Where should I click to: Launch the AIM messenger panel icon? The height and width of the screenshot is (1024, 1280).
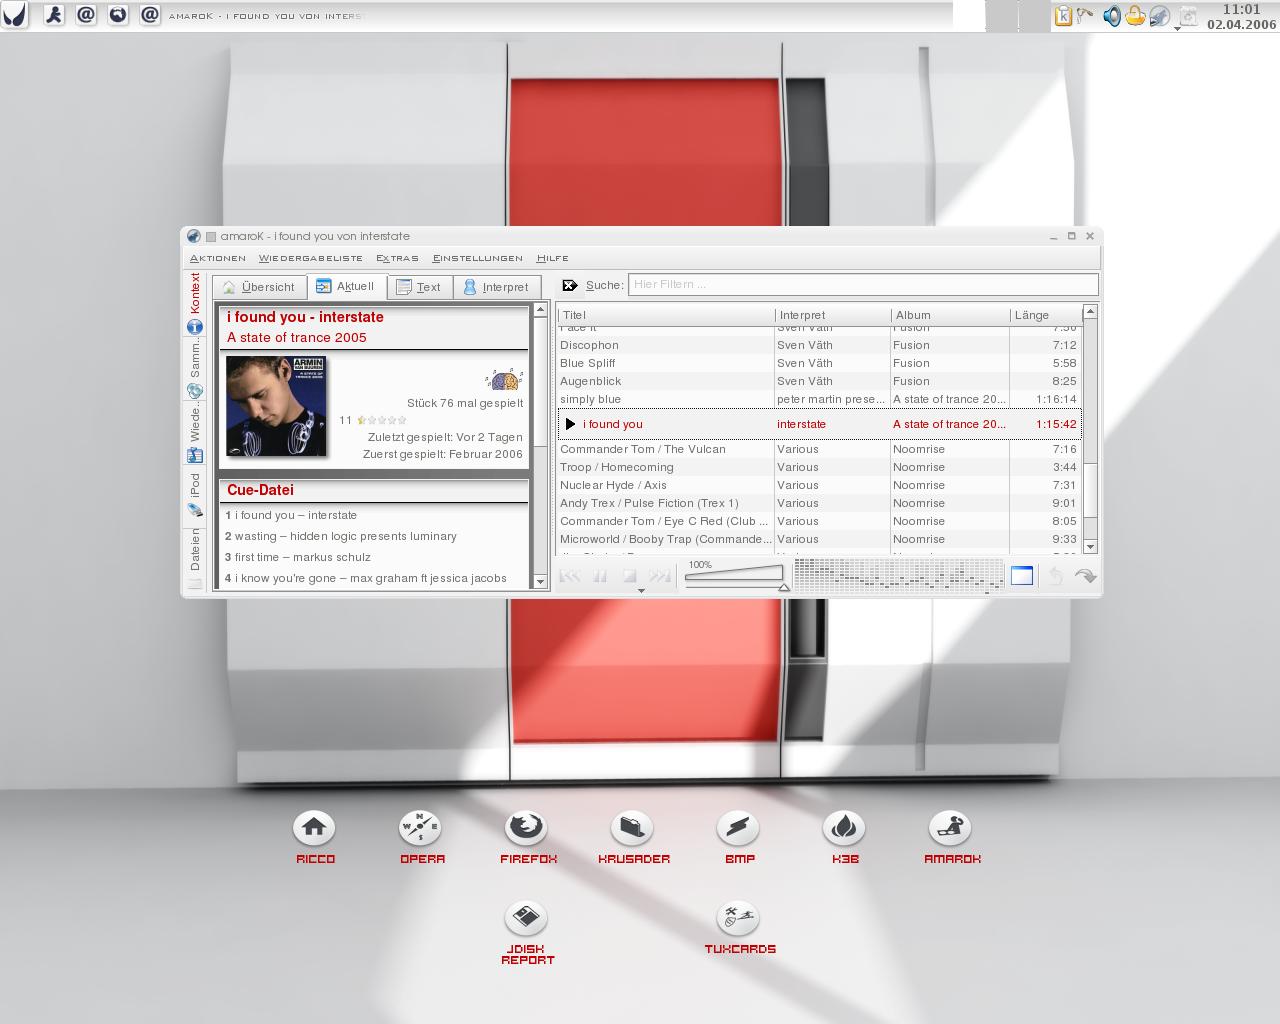(55, 15)
